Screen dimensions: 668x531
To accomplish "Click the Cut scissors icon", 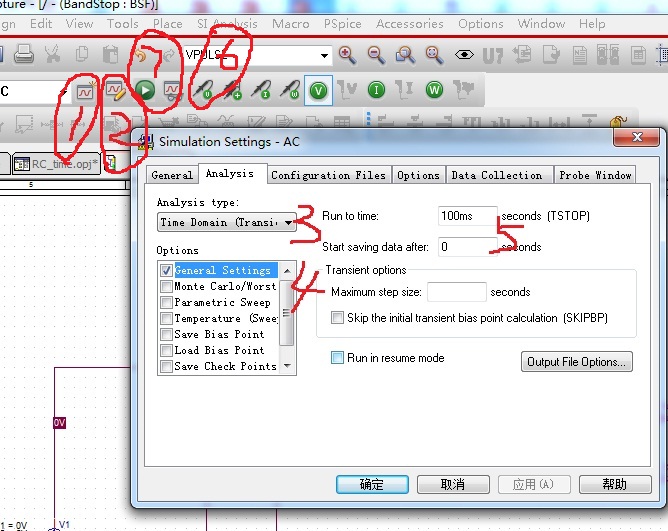I will tap(53, 55).
